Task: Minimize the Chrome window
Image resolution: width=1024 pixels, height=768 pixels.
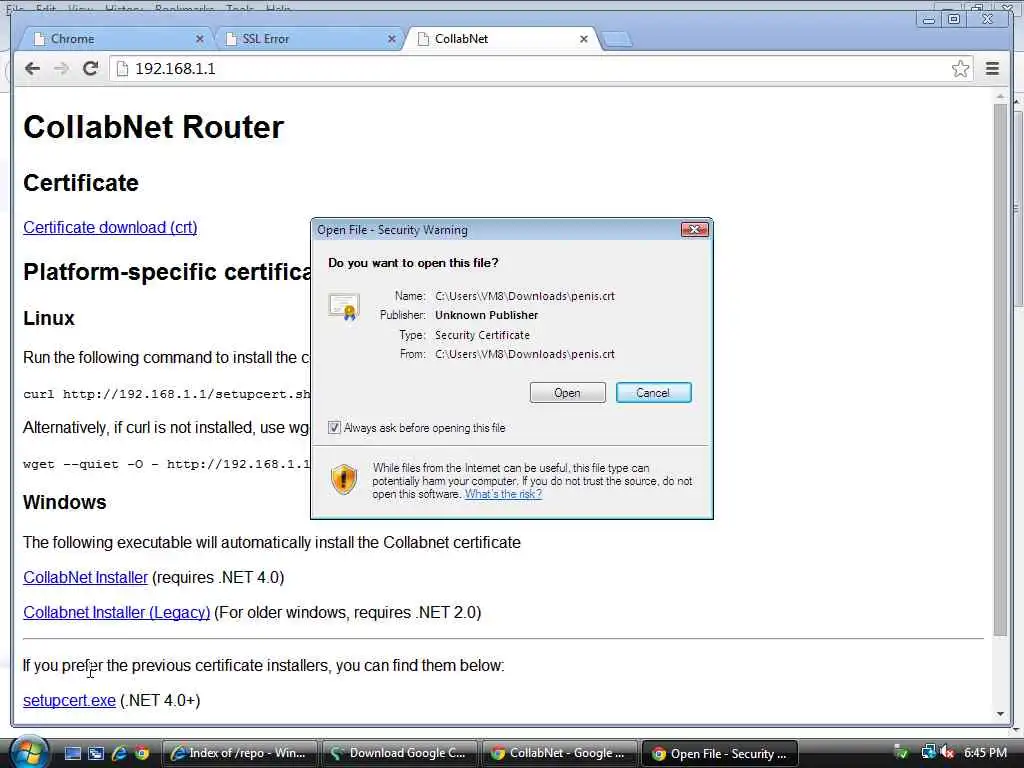Action: 928,20
